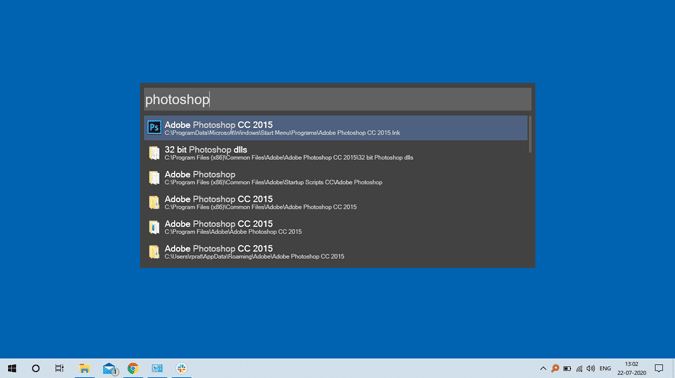Image resolution: width=675 pixels, height=378 pixels.
Task: Open Mail app from taskbar
Action: [x=109, y=369]
